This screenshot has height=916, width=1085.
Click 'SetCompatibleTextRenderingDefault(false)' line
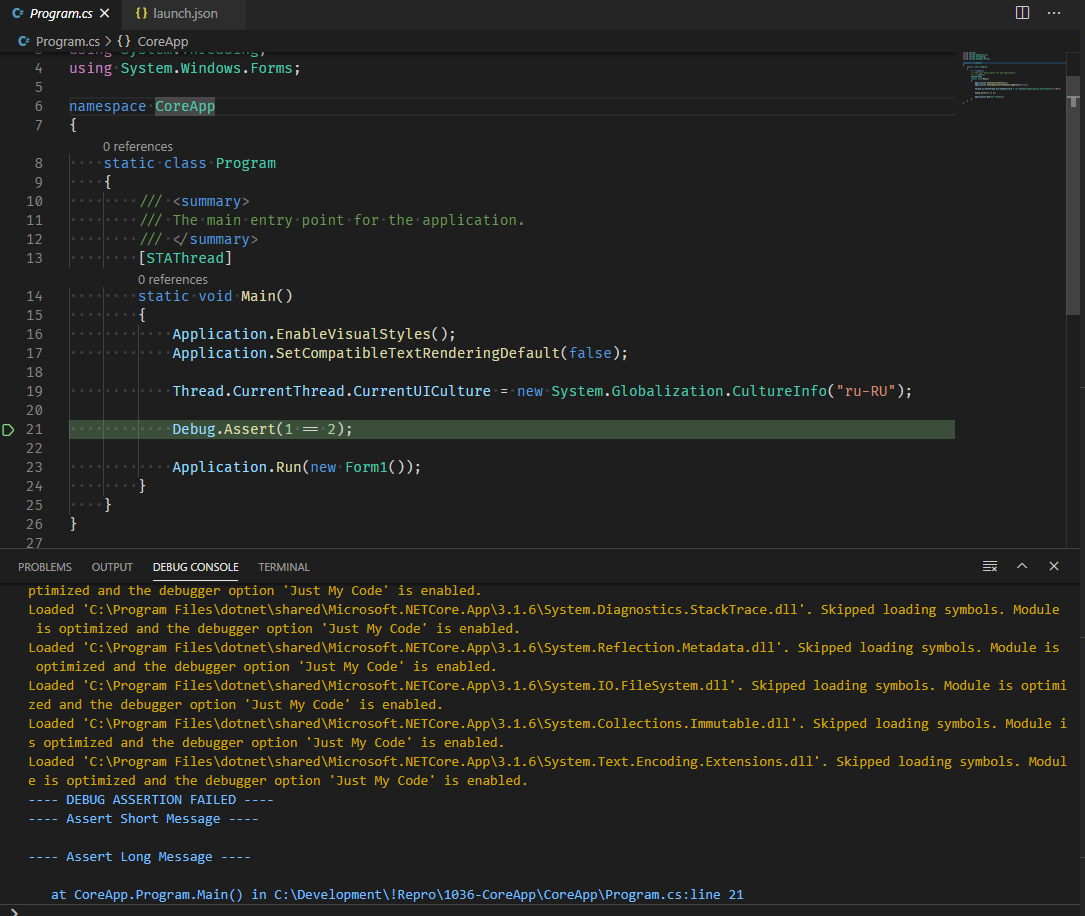click(400, 353)
